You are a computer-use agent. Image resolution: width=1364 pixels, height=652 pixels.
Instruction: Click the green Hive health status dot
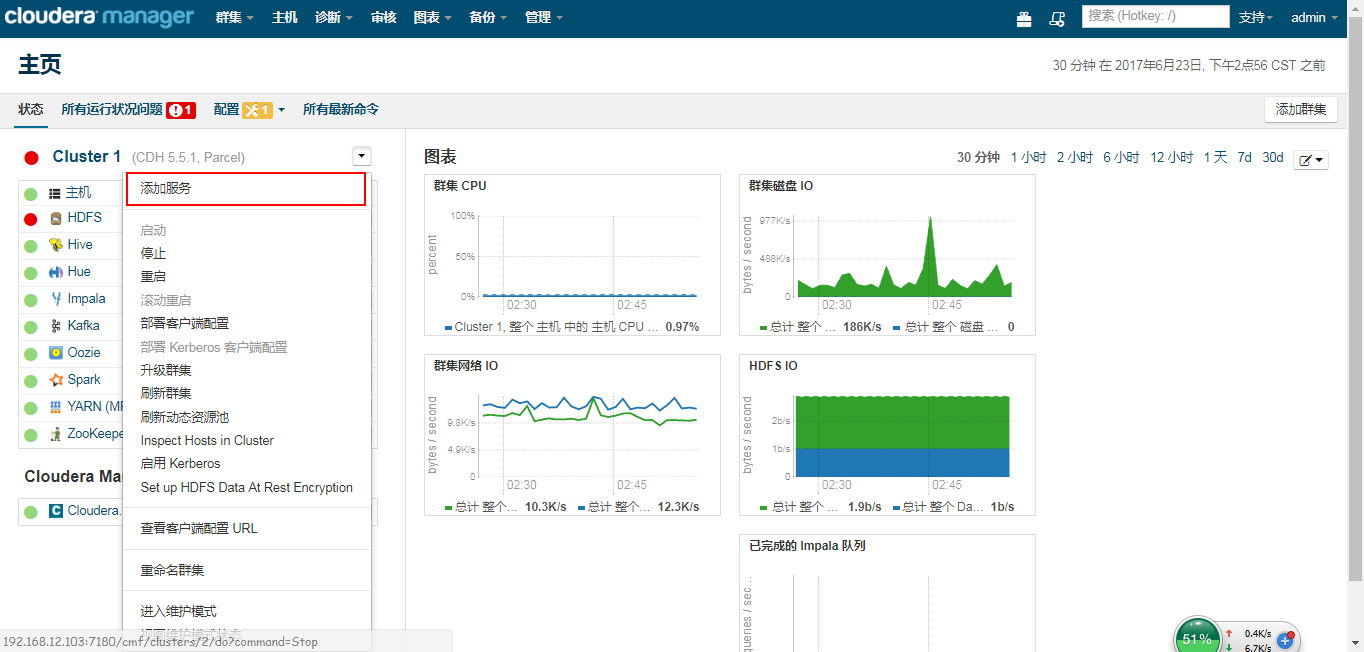(31, 246)
